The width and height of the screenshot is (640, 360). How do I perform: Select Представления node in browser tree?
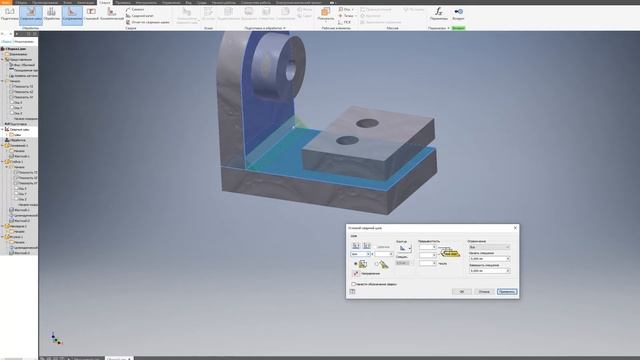pyautogui.click(x=18, y=59)
